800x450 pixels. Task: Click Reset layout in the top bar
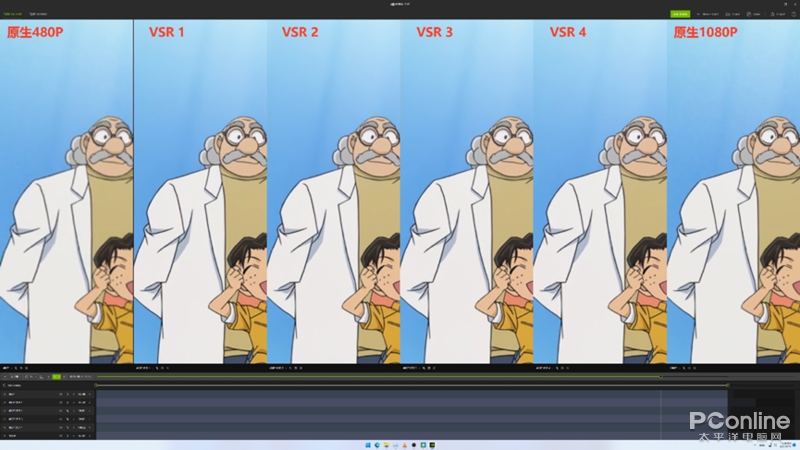pyautogui.click(x=708, y=14)
